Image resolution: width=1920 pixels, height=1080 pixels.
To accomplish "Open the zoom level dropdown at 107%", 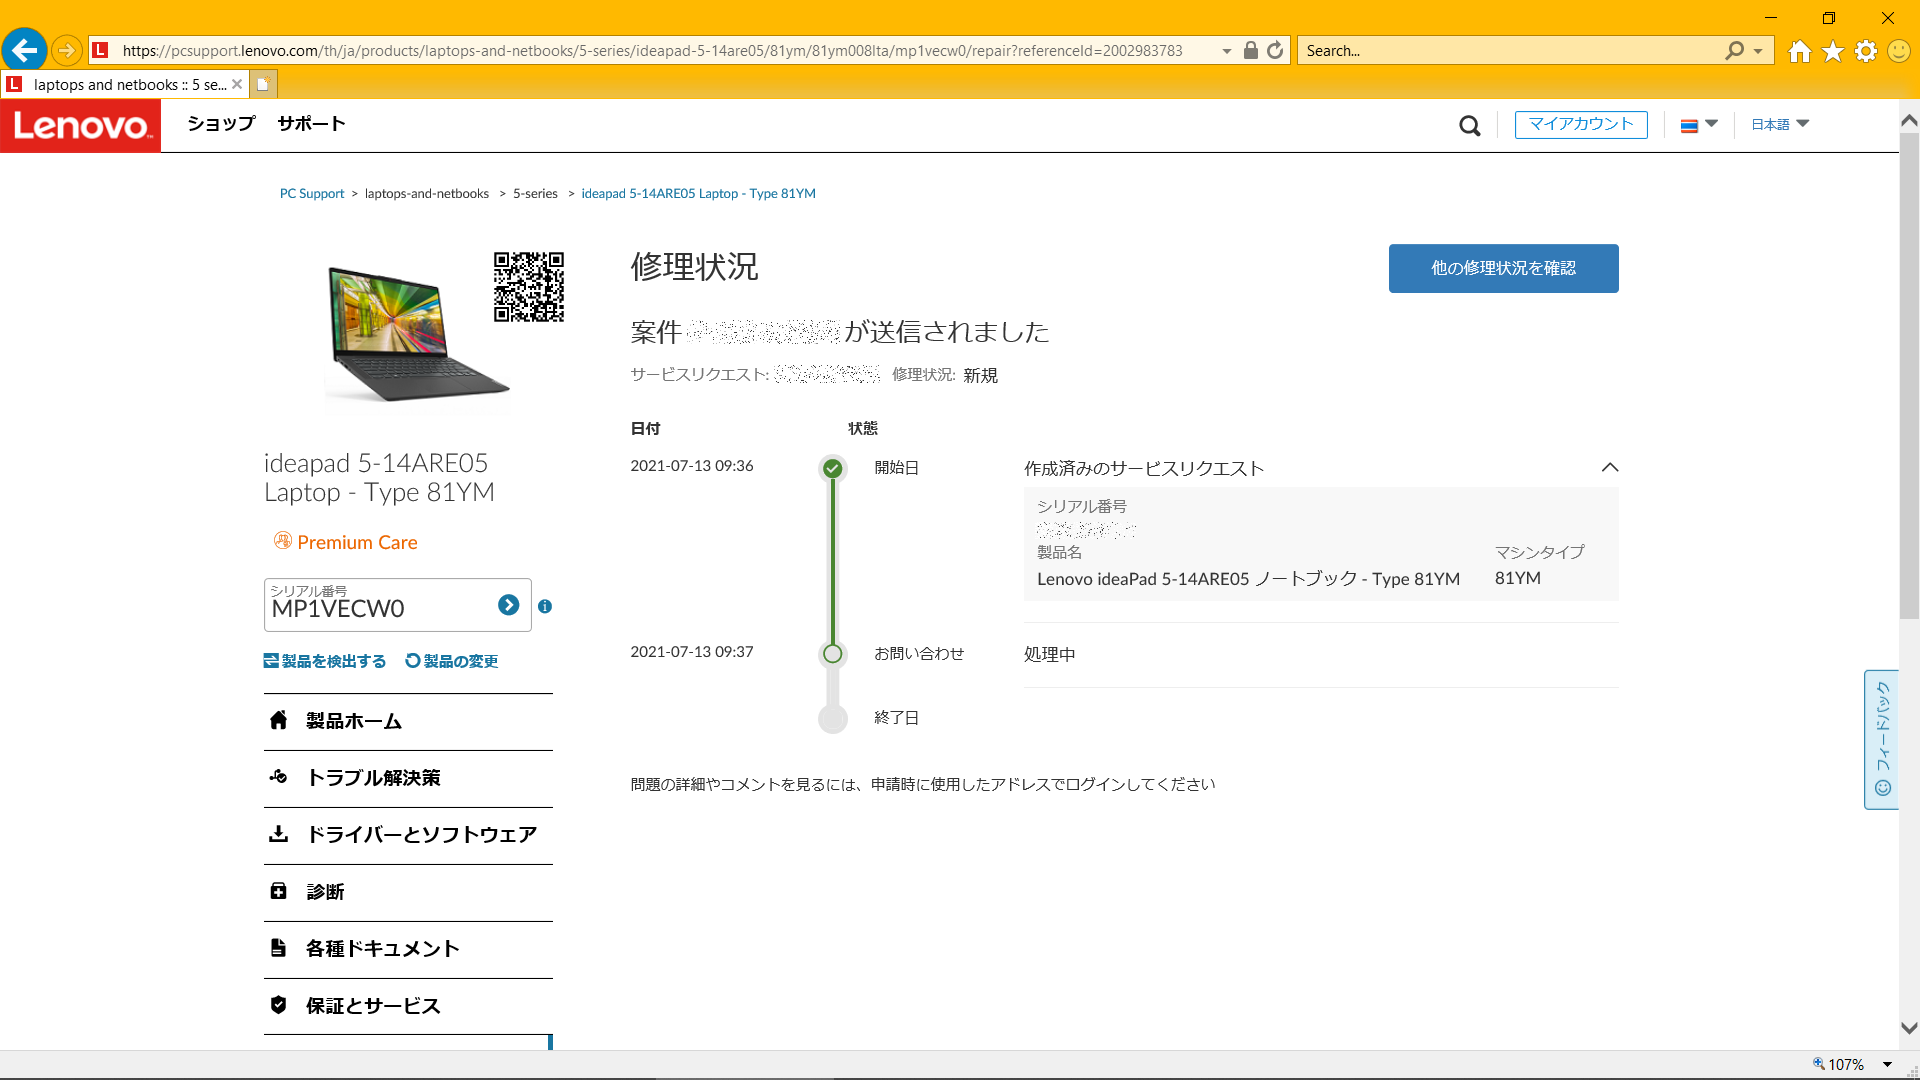I will click(x=1887, y=1064).
